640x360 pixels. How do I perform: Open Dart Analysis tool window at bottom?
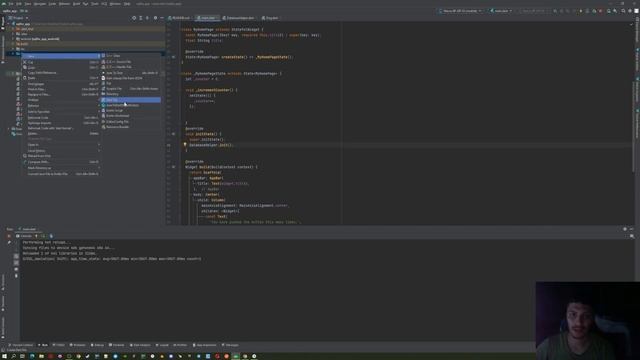point(140,345)
